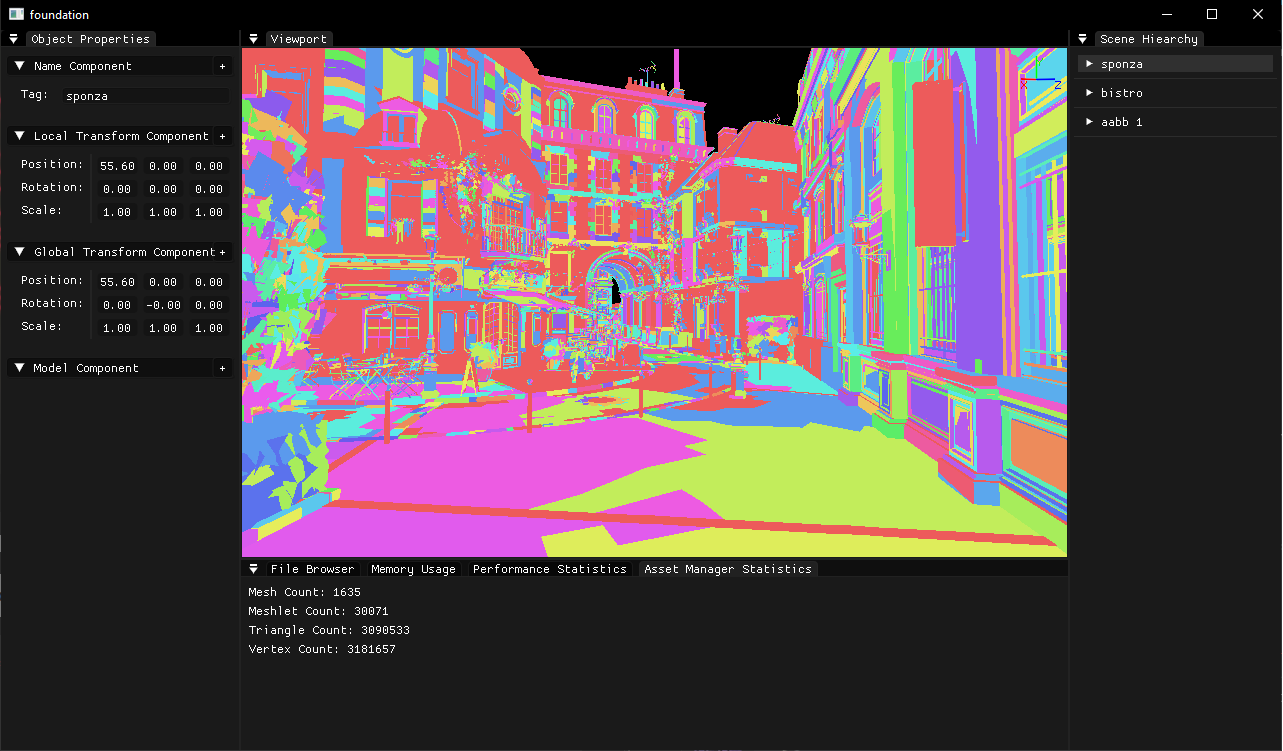Click the plus button on Local Transform Component
The height and width of the screenshot is (751, 1283).
pyautogui.click(x=222, y=136)
